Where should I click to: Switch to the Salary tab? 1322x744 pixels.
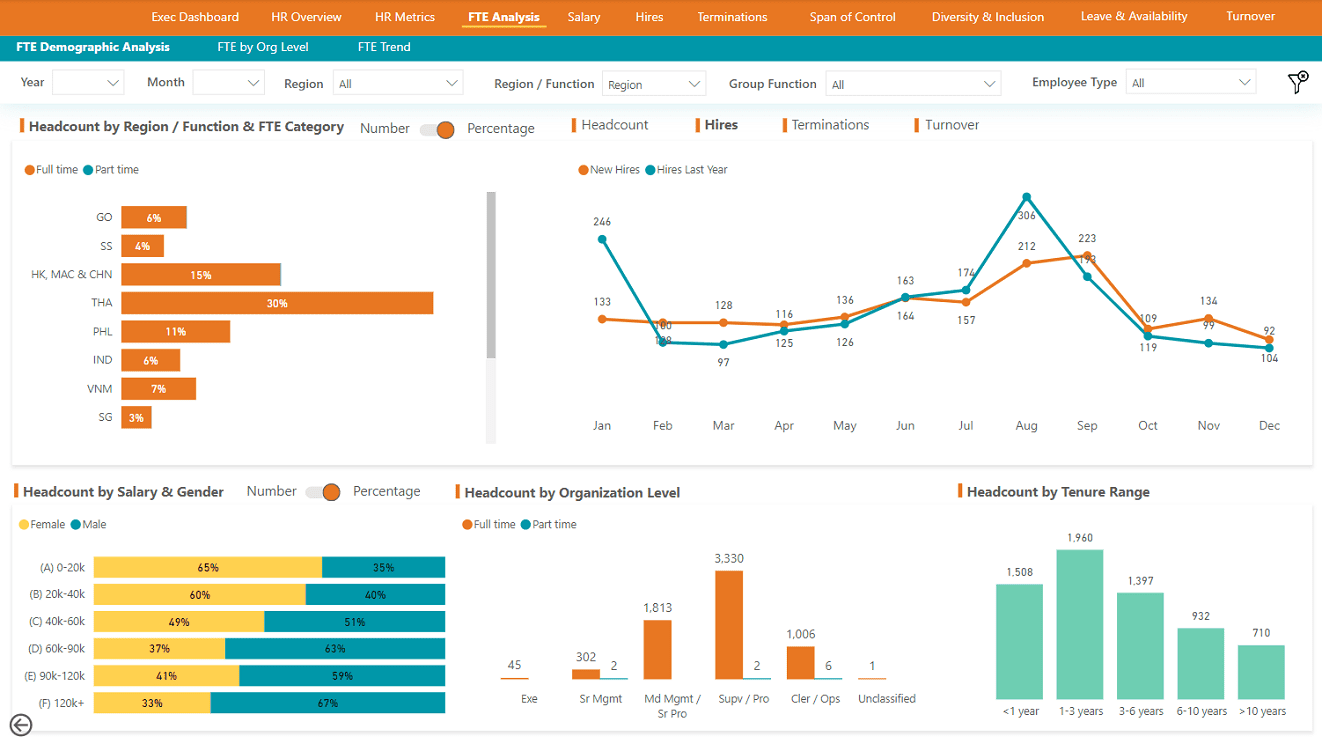click(x=584, y=17)
